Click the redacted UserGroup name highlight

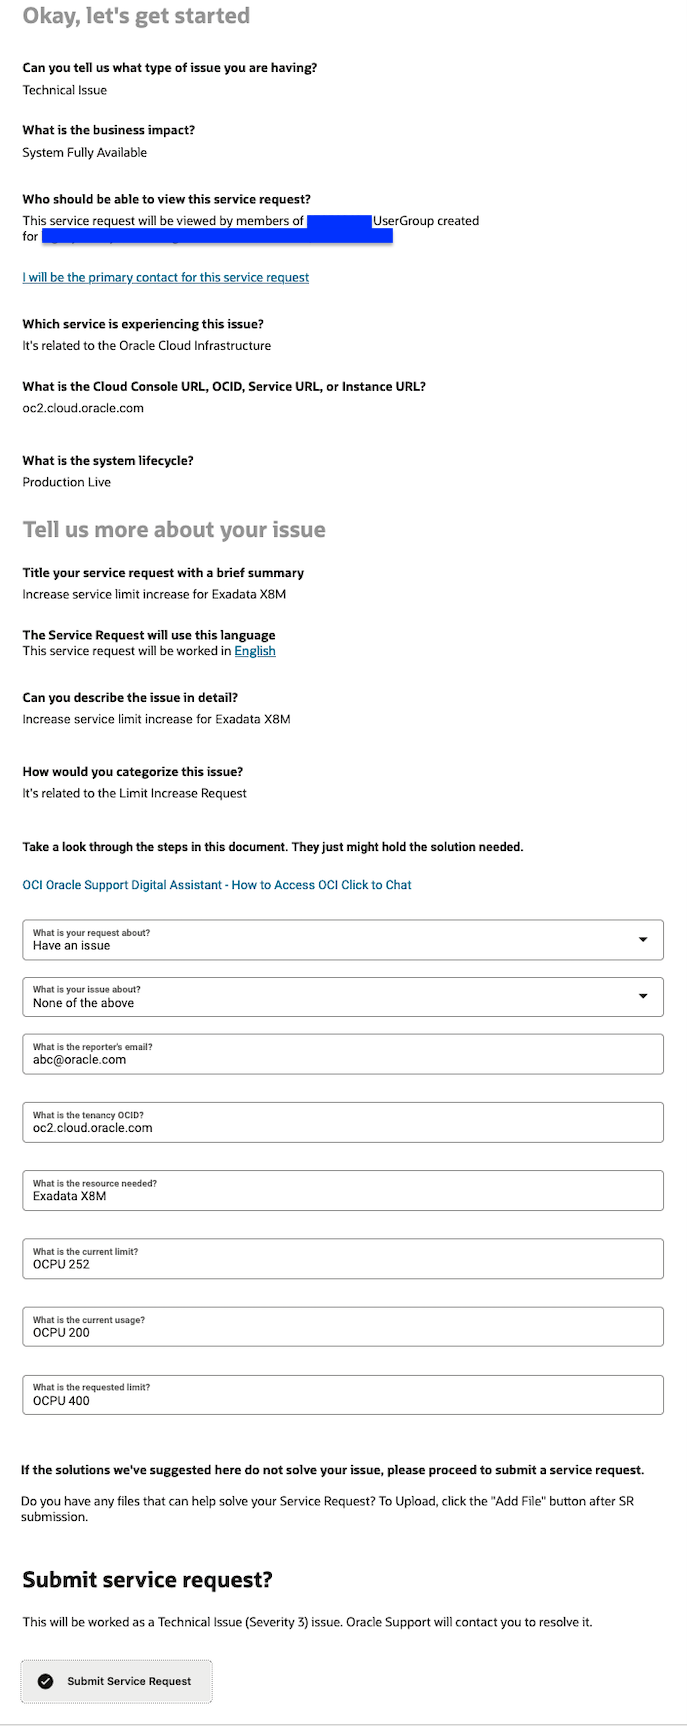click(338, 220)
